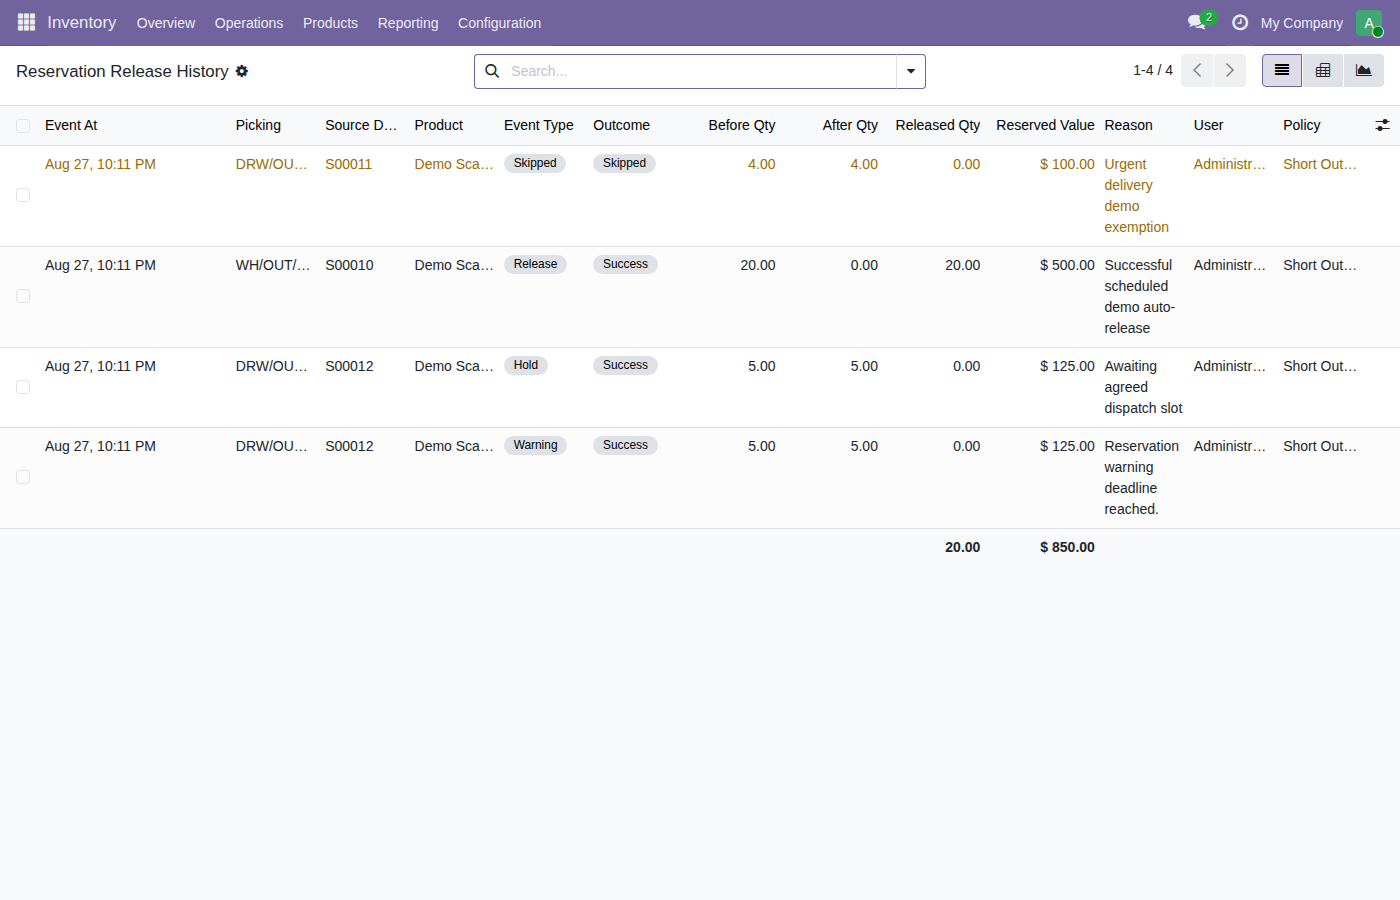
Task: Select the Warning event row checkbox
Action: [x=23, y=477]
